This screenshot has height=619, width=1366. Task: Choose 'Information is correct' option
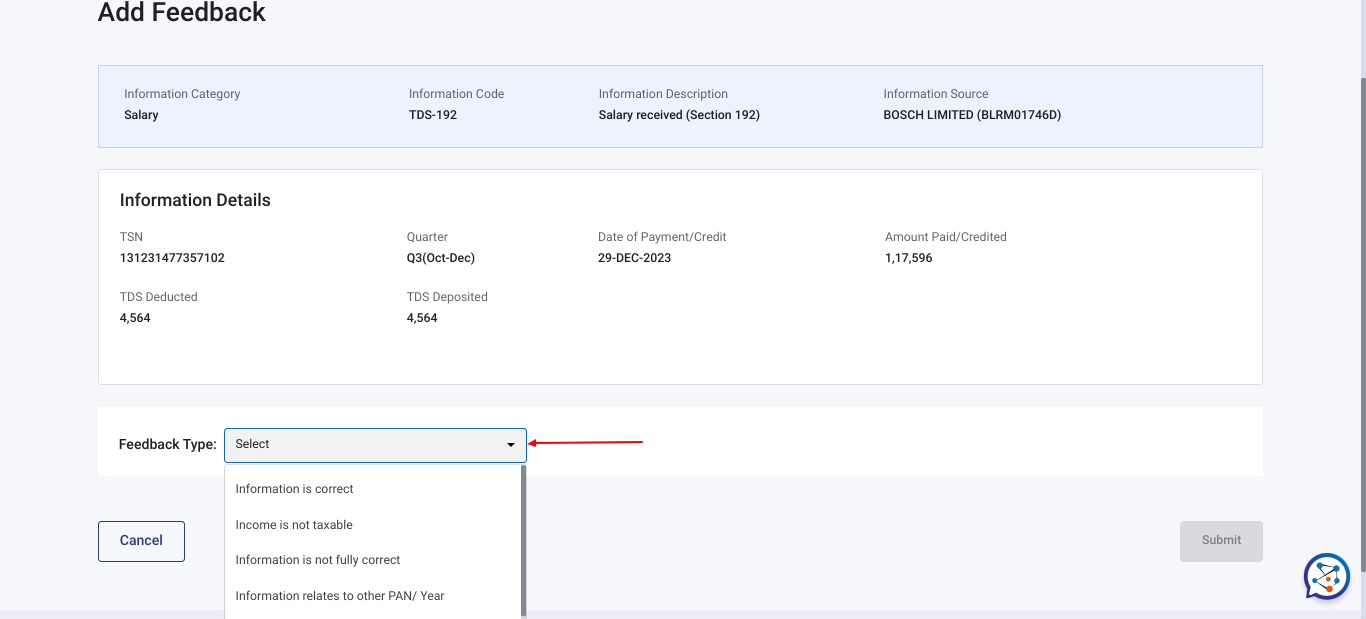(x=295, y=489)
